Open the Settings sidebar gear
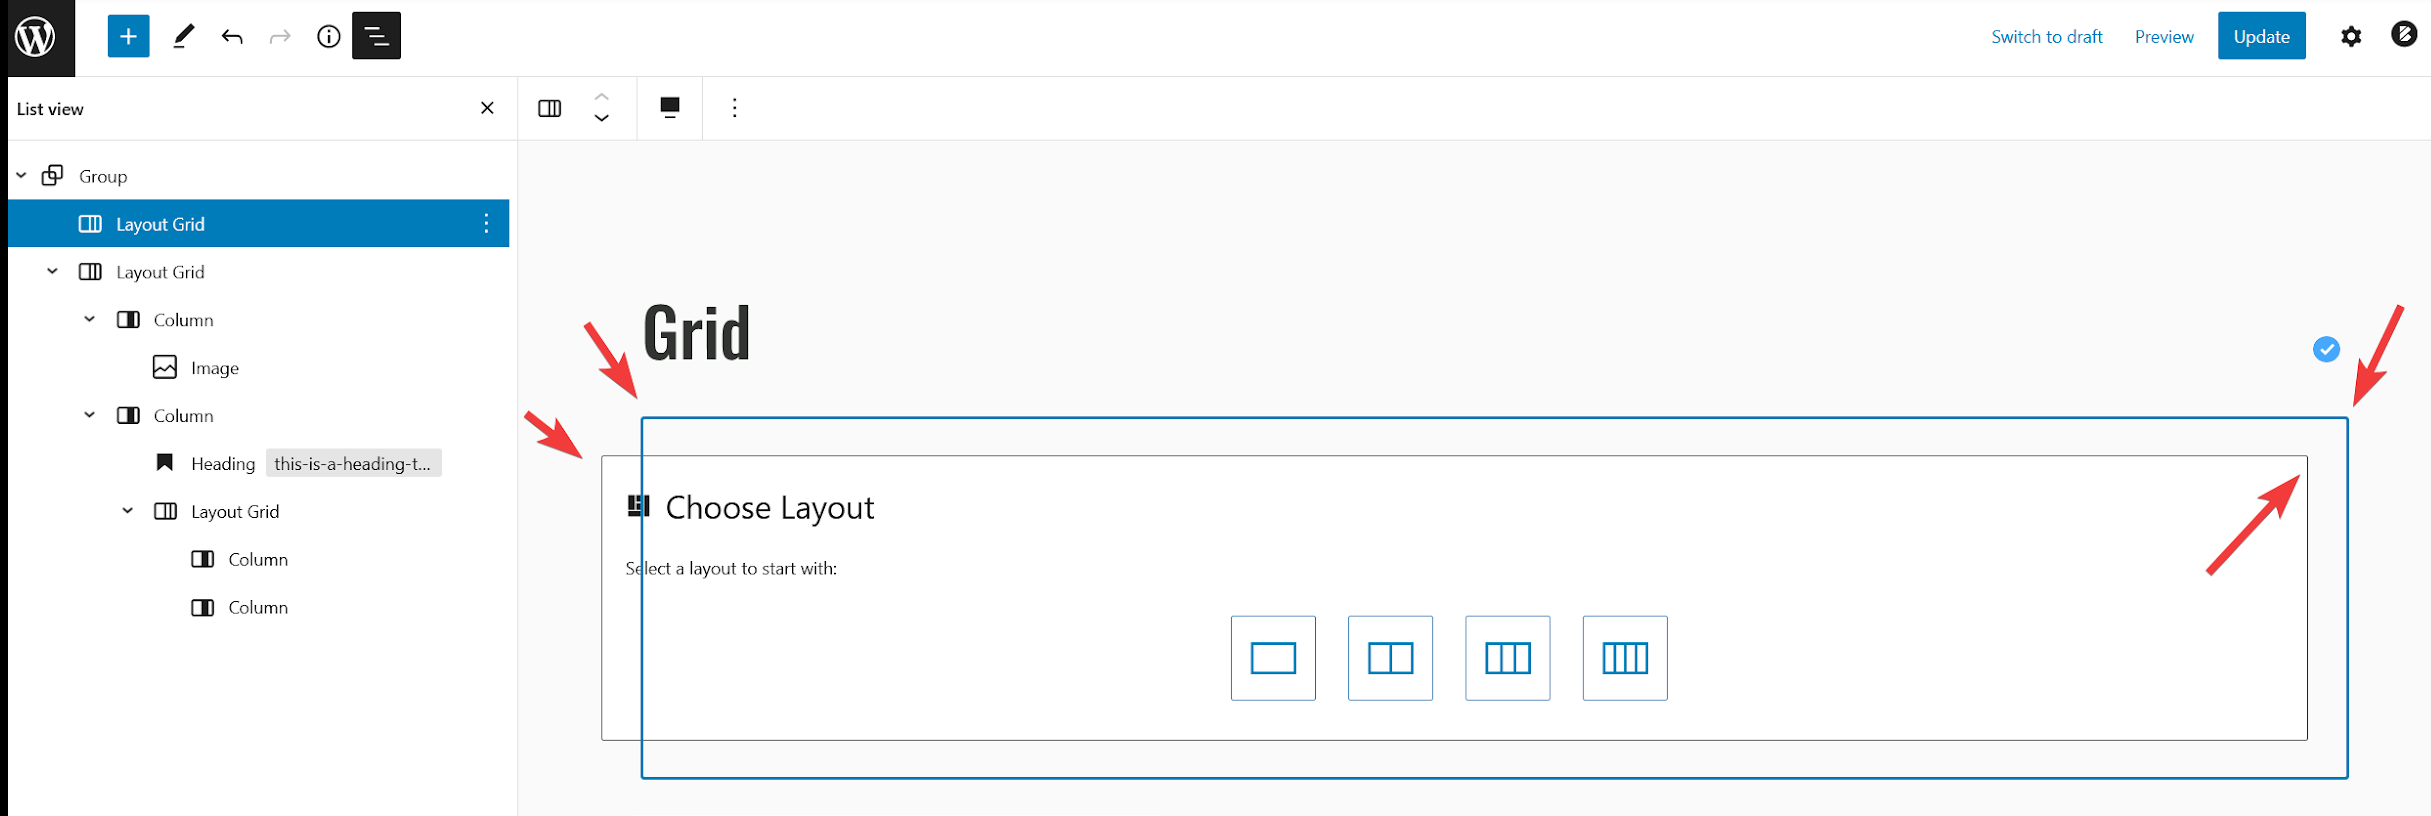Image resolution: width=2431 pixels, height=816 pixels. point(2351,35)
